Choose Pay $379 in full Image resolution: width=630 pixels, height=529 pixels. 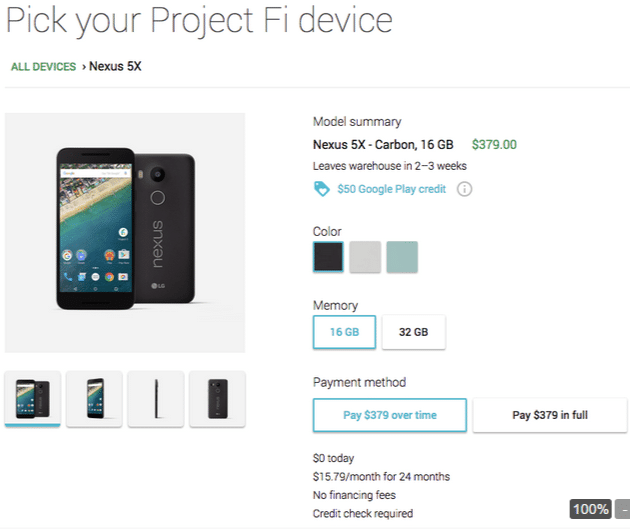pos(550,415)
